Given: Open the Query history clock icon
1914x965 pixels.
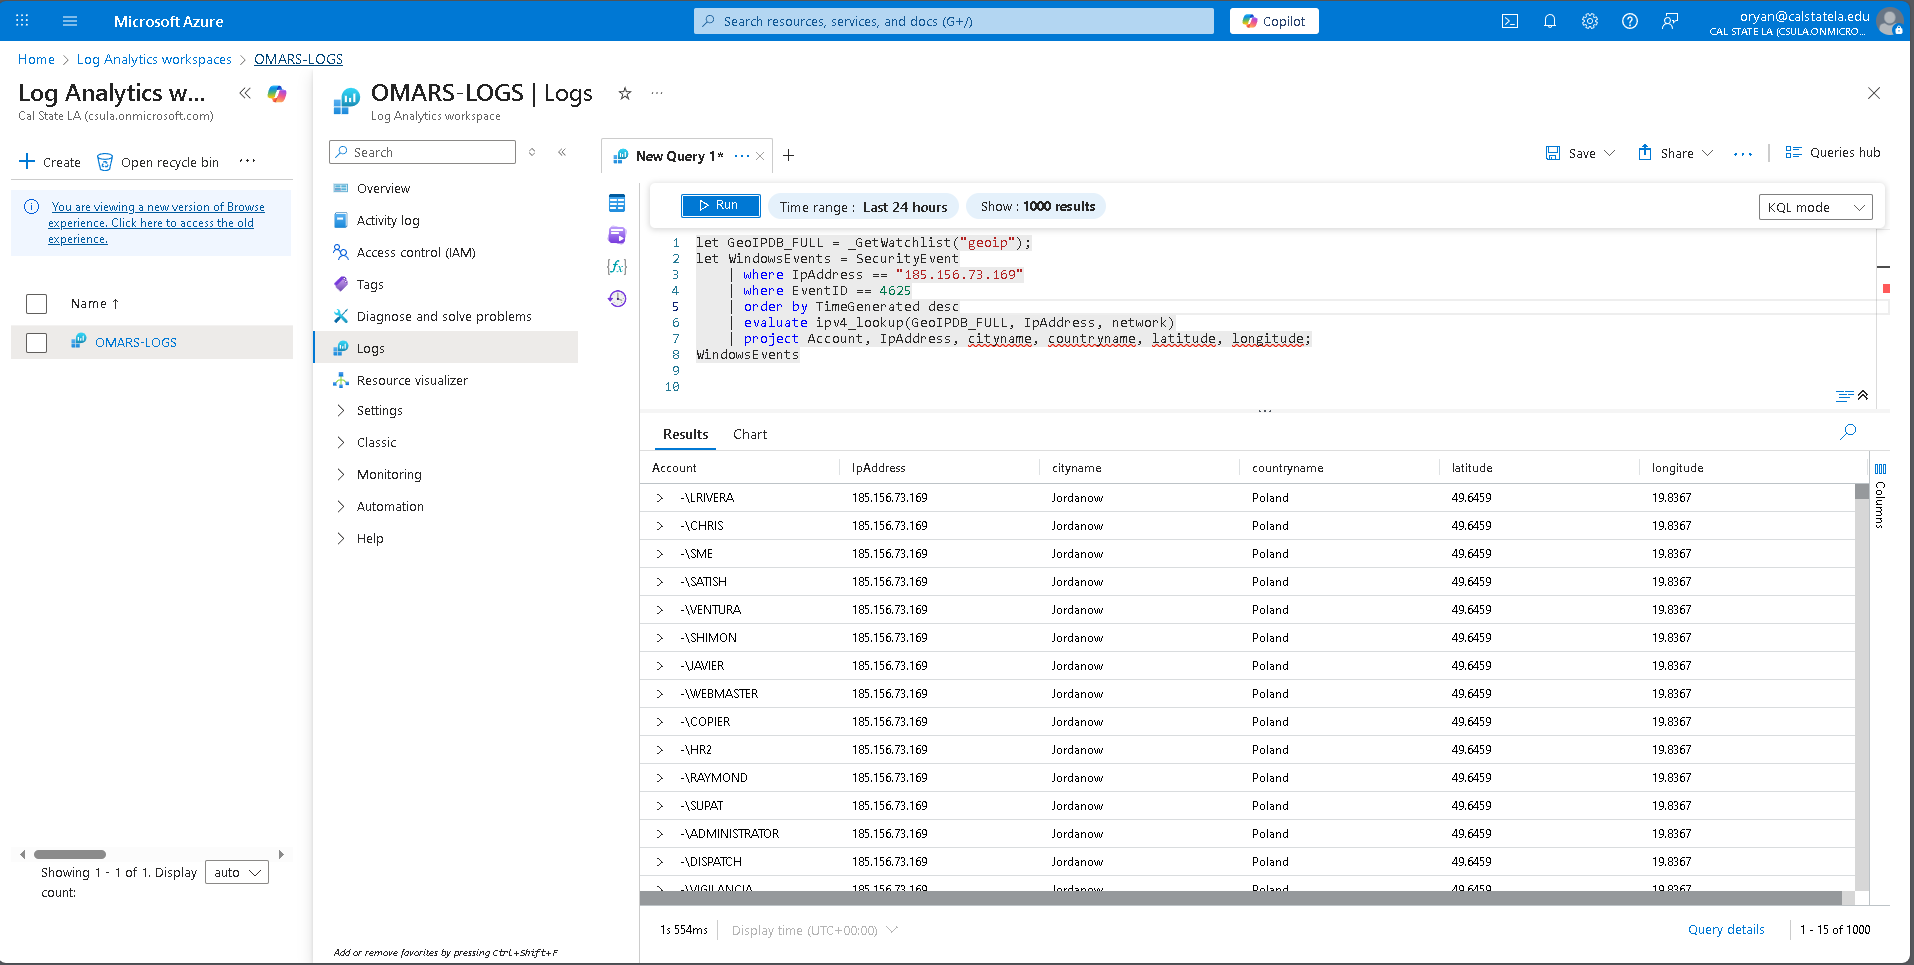Looking at the screenshot, I should pos(617,299).
